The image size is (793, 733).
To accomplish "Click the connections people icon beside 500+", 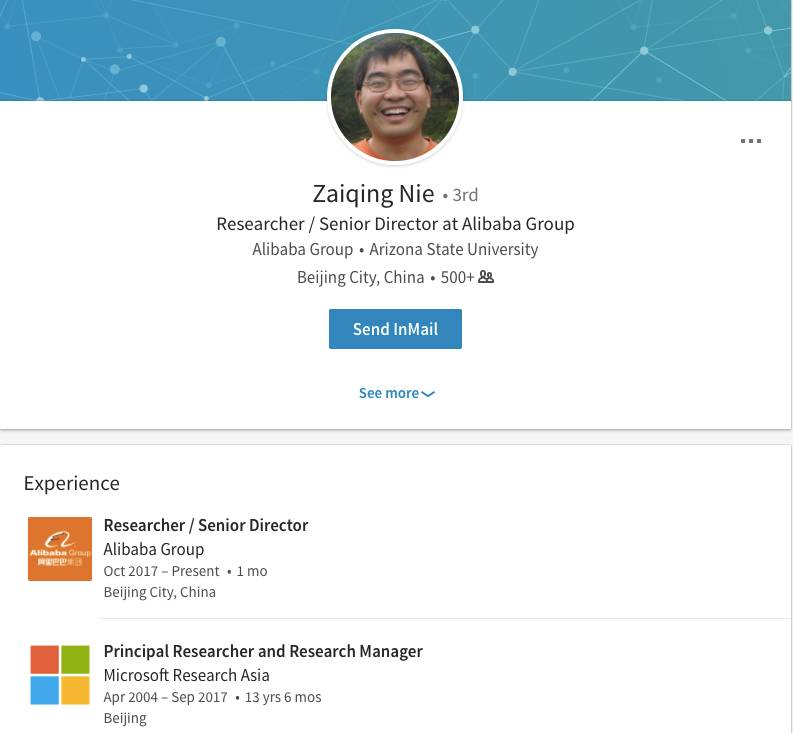I will [x=486, y=277].
